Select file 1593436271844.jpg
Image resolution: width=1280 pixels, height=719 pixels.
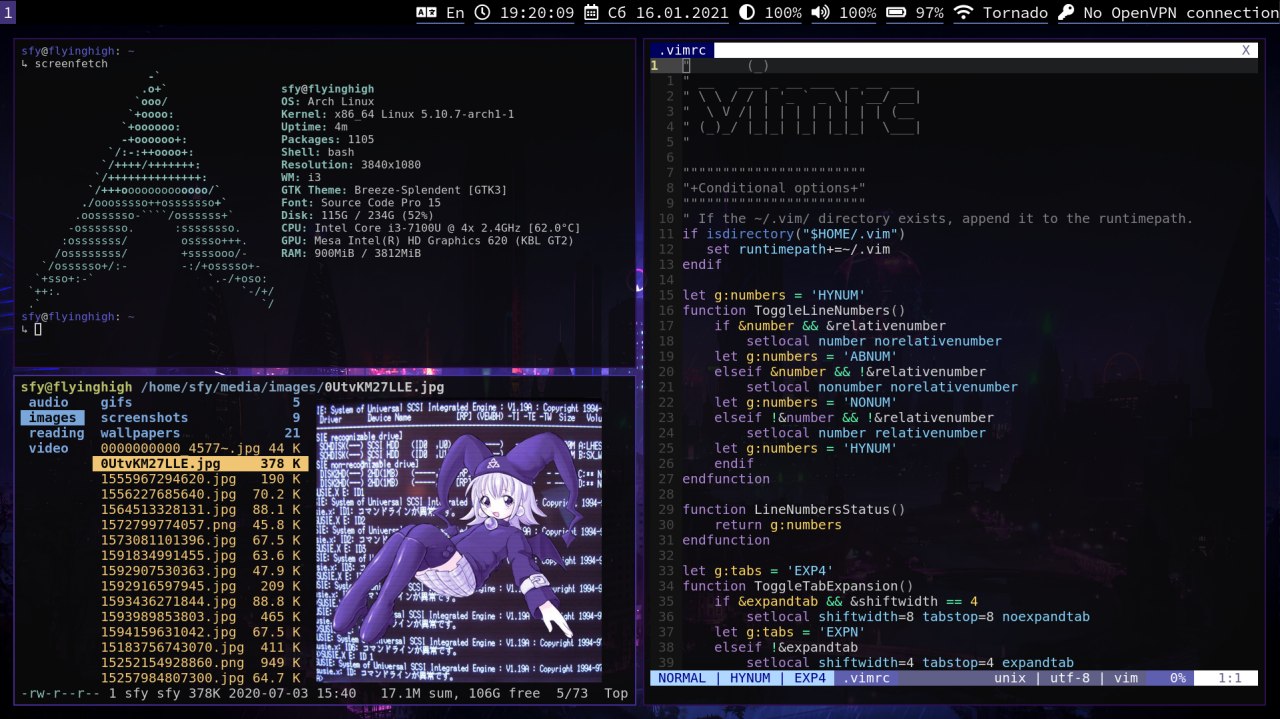[200, 602]
